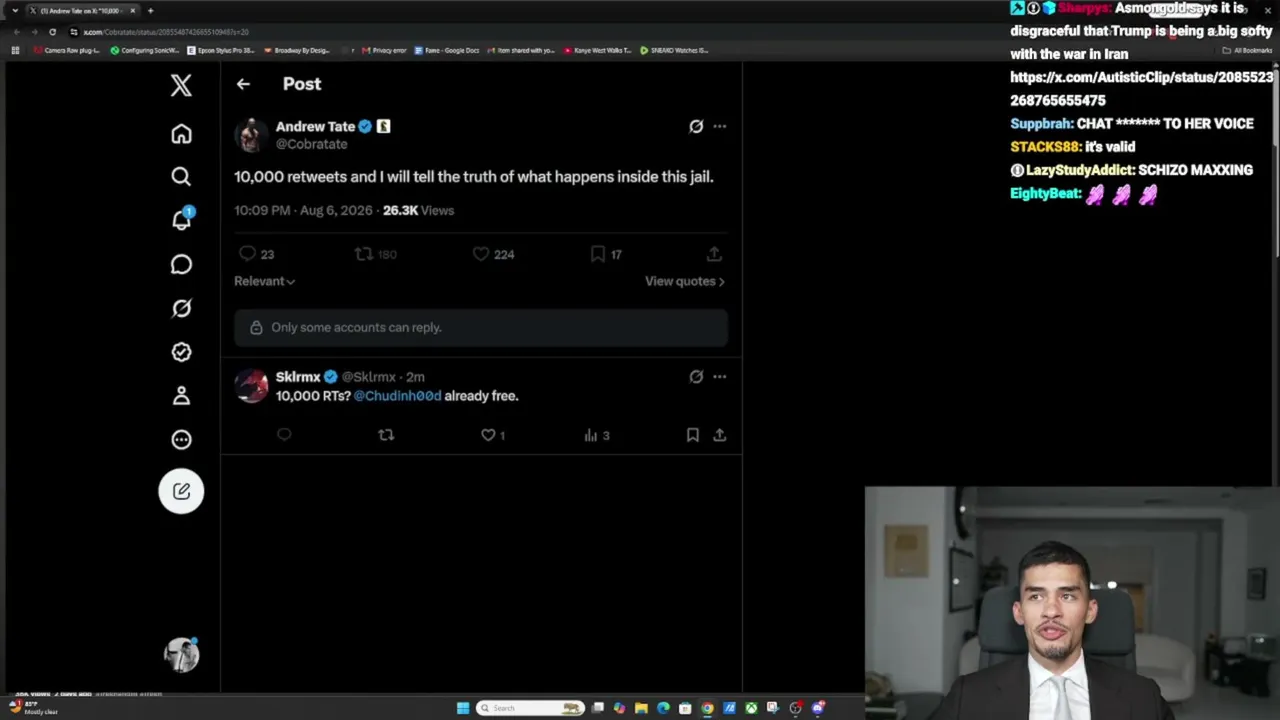1280x720 pixels.
Task: Click the round white compose post button
Action: coord(181,491)
